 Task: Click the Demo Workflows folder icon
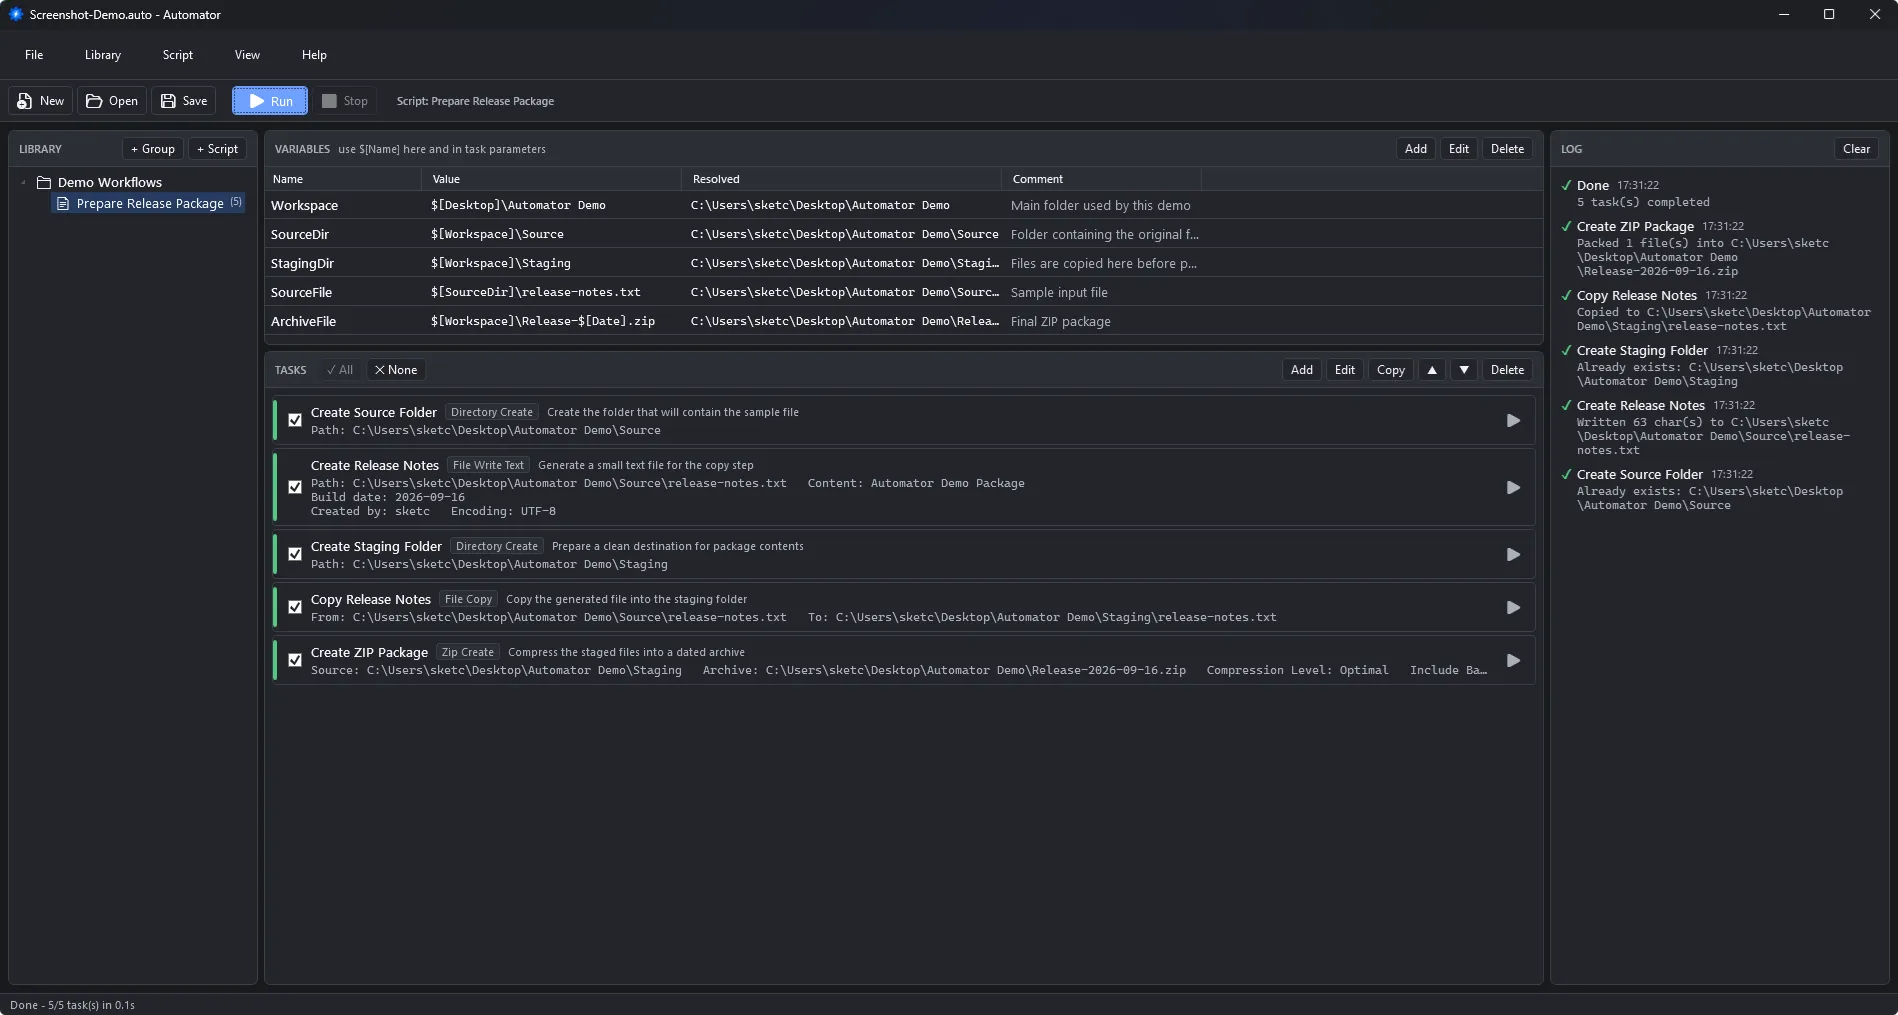point(44,183)
